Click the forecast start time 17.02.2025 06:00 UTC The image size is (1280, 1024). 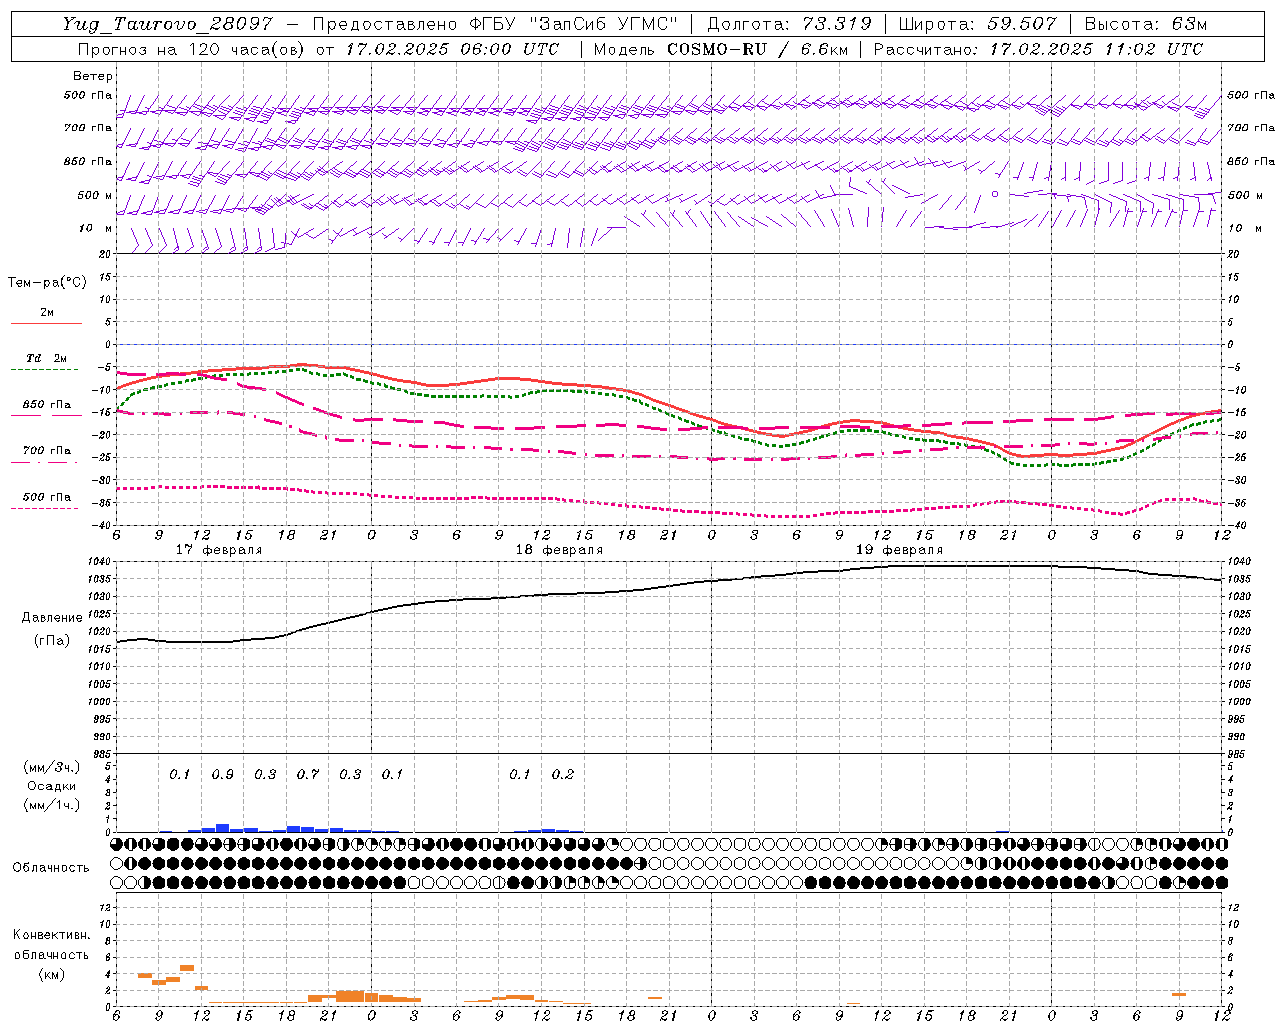coord(452,49)
